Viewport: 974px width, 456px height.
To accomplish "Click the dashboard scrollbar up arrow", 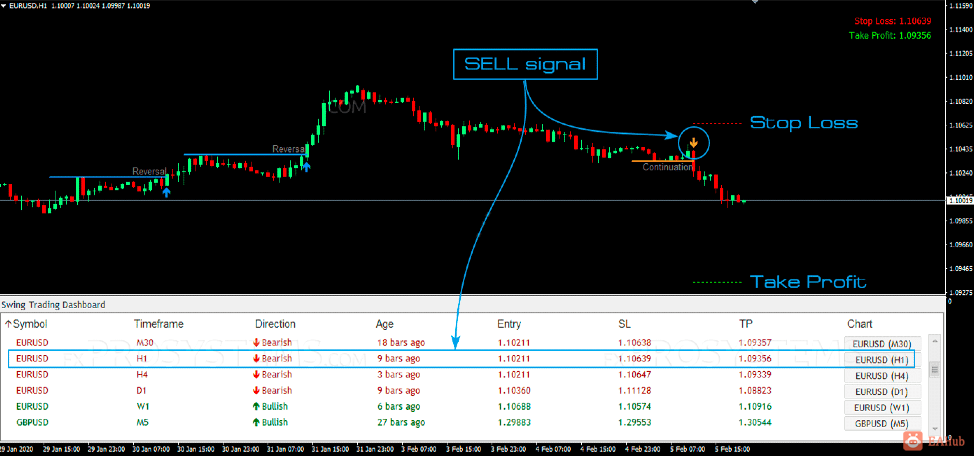I will tap(934, 340).
